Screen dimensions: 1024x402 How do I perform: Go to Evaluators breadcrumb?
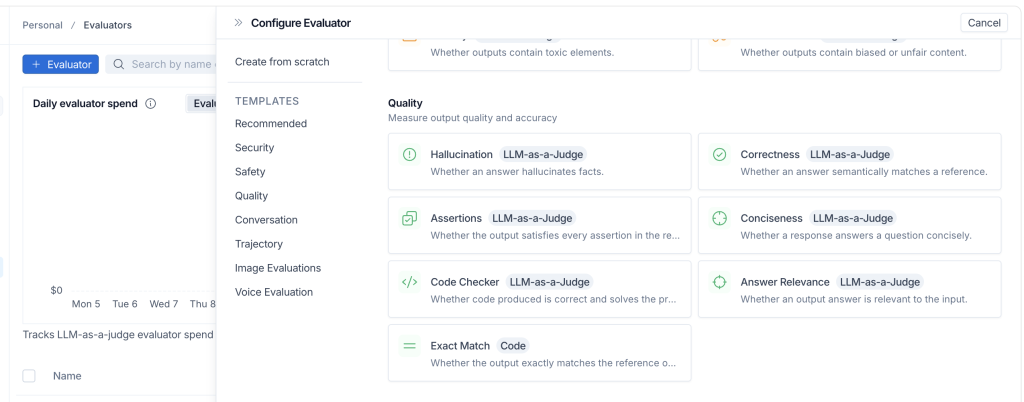tap(108, 25)
